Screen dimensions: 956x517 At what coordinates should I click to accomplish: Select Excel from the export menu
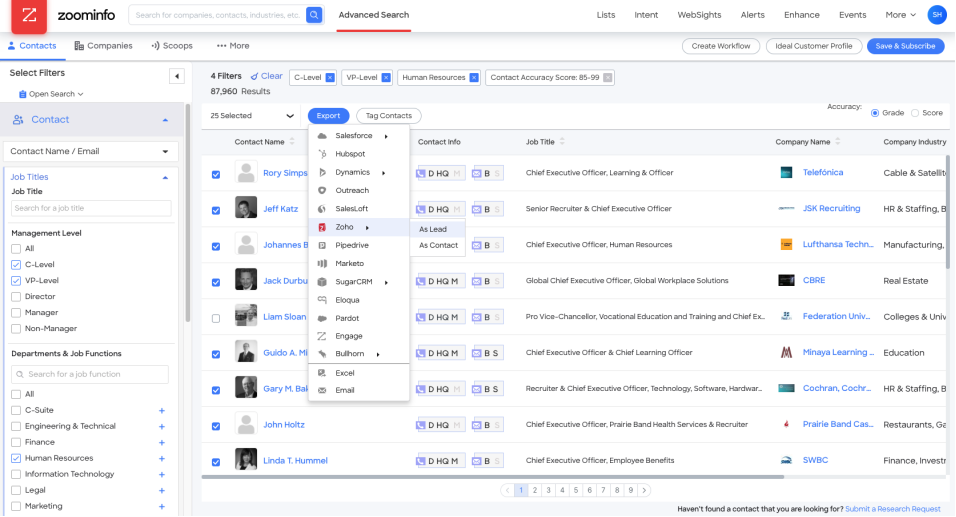(x=345, y=373)
